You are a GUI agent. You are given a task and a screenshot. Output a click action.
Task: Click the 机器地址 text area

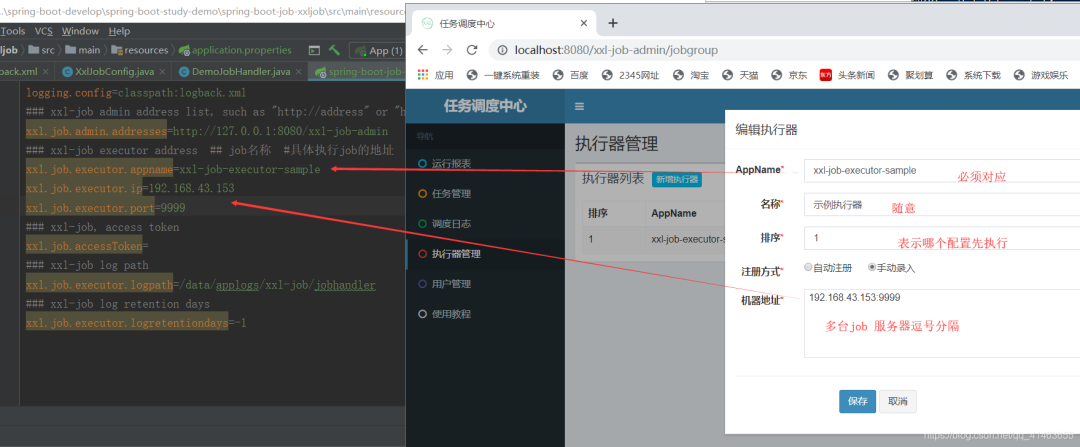pos(942,324)
